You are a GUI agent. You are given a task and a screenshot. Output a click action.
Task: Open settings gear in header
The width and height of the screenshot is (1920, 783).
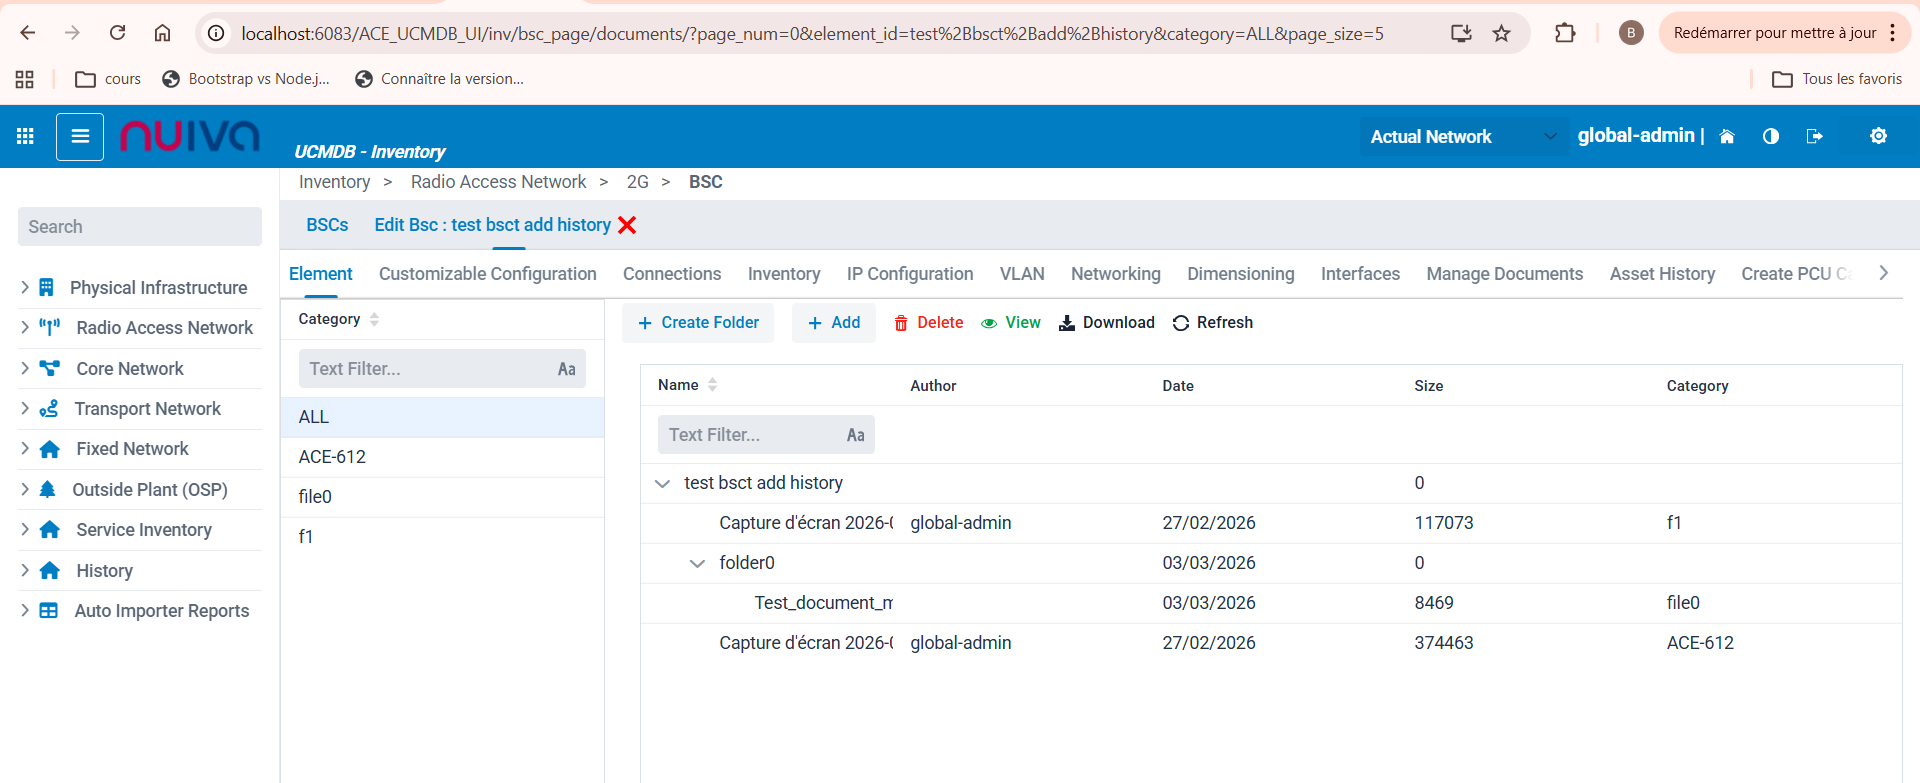tap(1878, 136)
